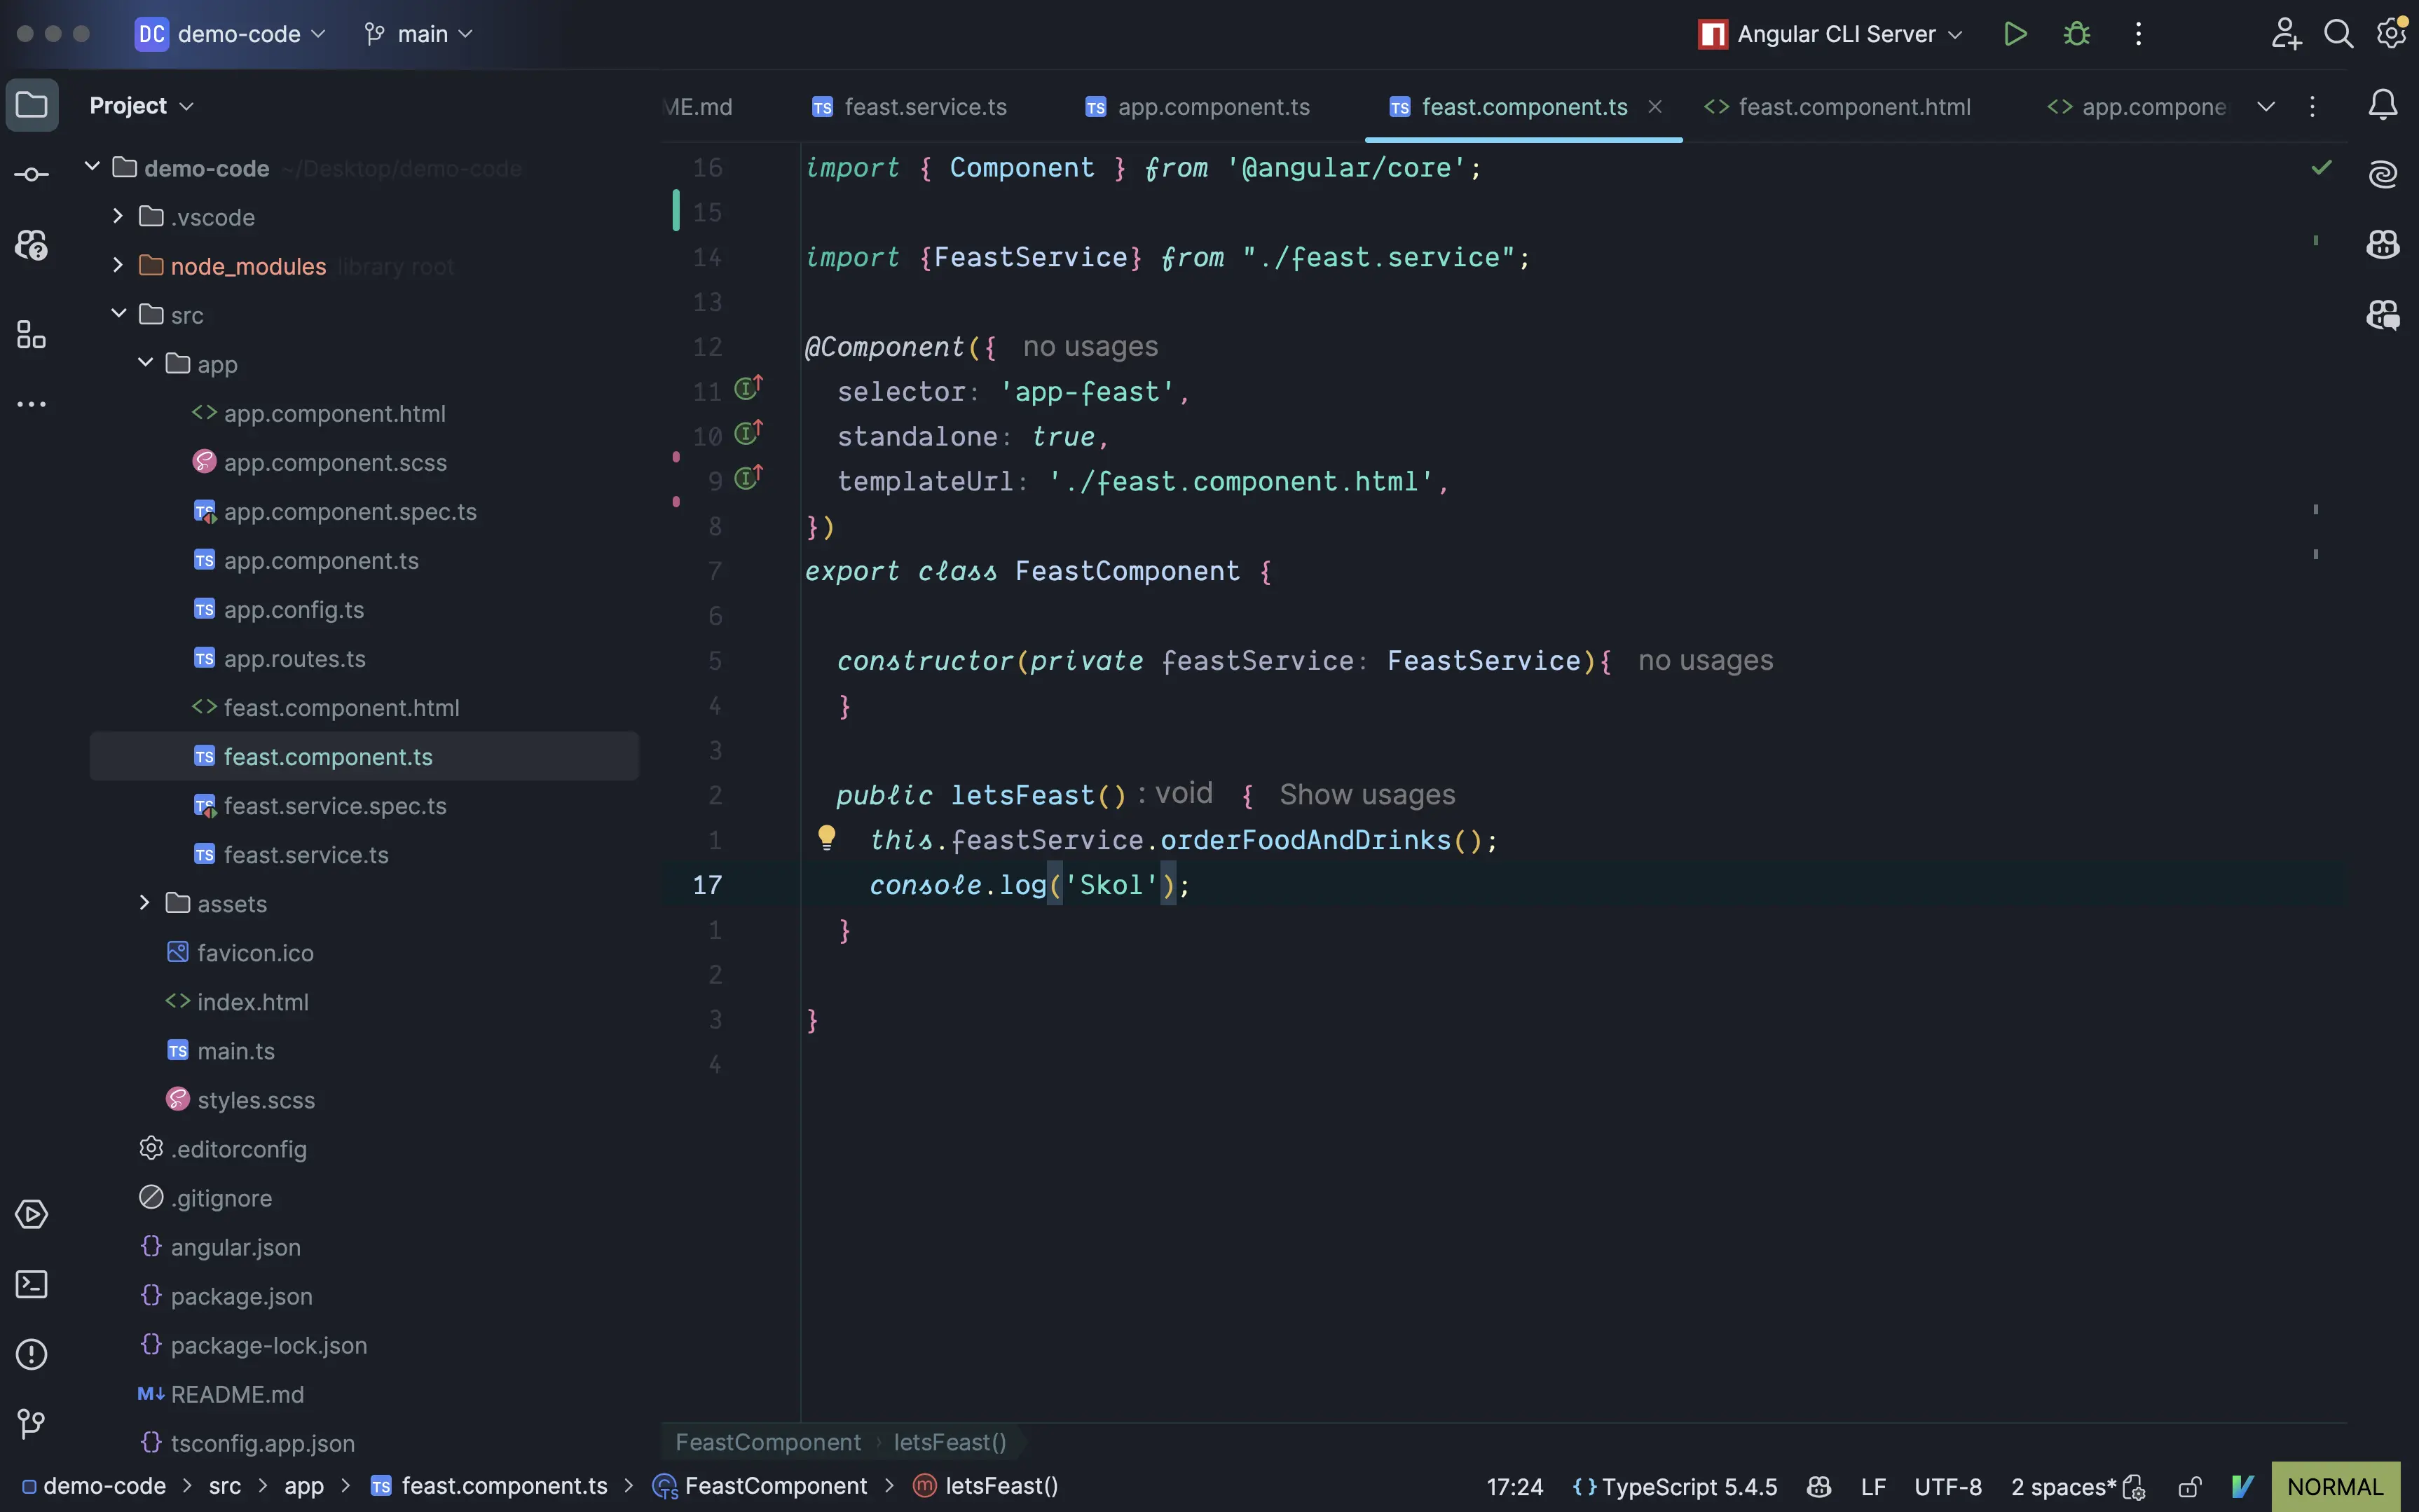
Task: Show more tool windows ellipsis in left sidebar
Action: coord(32,404)
